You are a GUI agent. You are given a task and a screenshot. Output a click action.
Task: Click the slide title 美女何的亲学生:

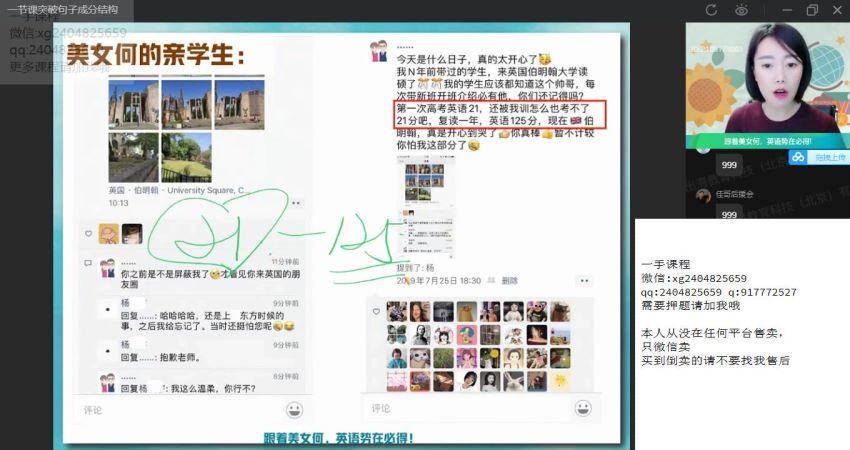[156, 54]
